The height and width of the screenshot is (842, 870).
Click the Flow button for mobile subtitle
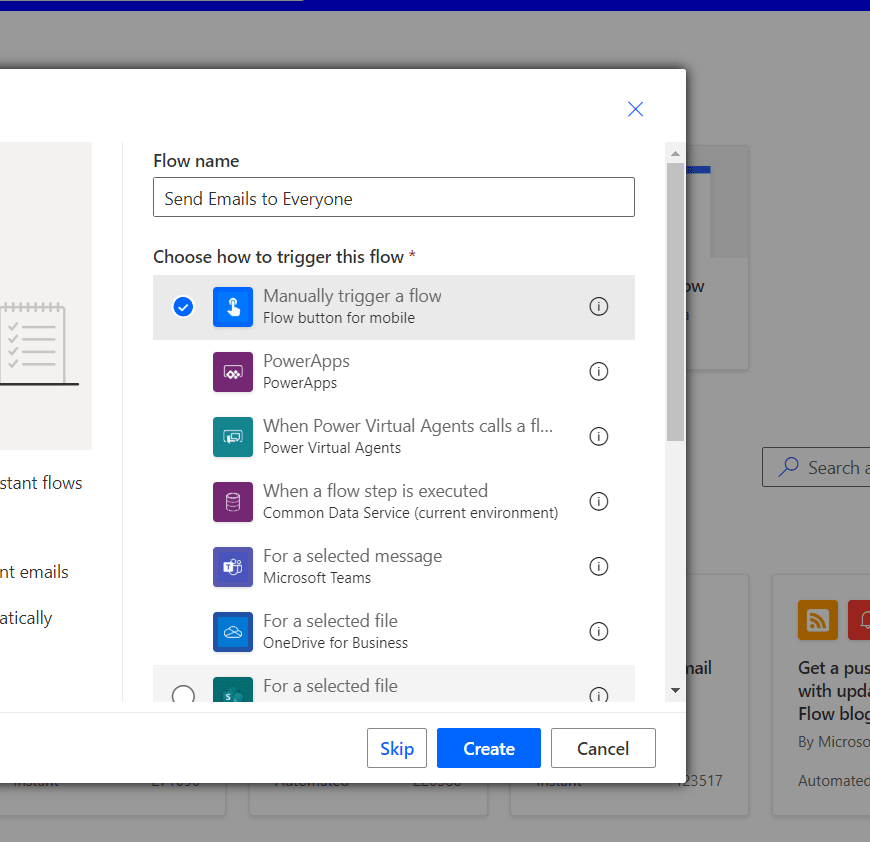coord(339,318)
